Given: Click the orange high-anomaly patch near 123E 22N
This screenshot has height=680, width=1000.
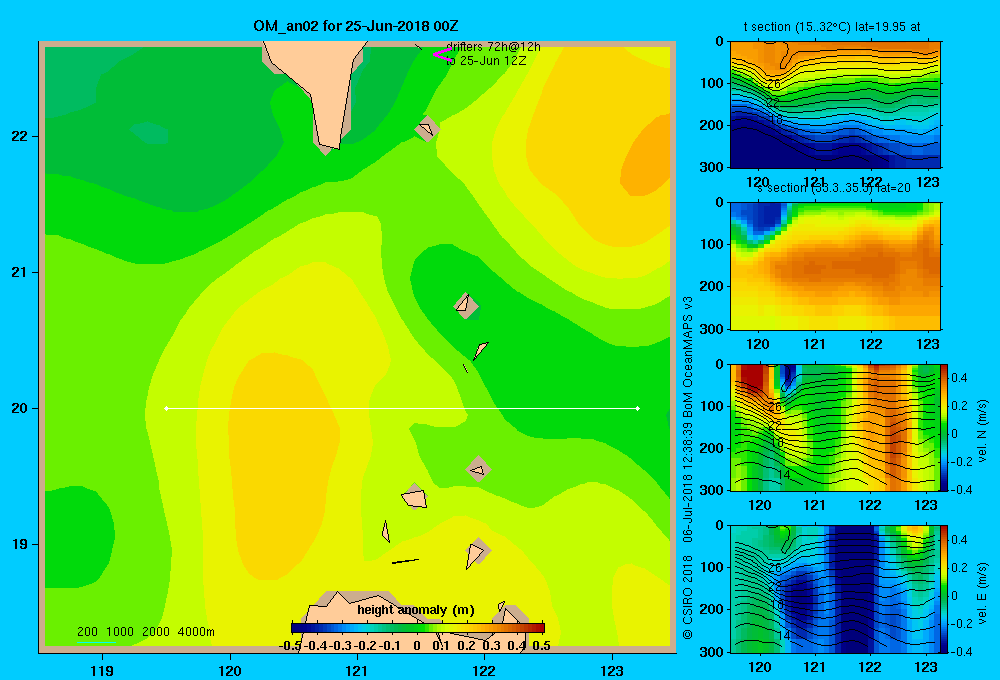Looking at the screenshot, I should coord(647,156).
